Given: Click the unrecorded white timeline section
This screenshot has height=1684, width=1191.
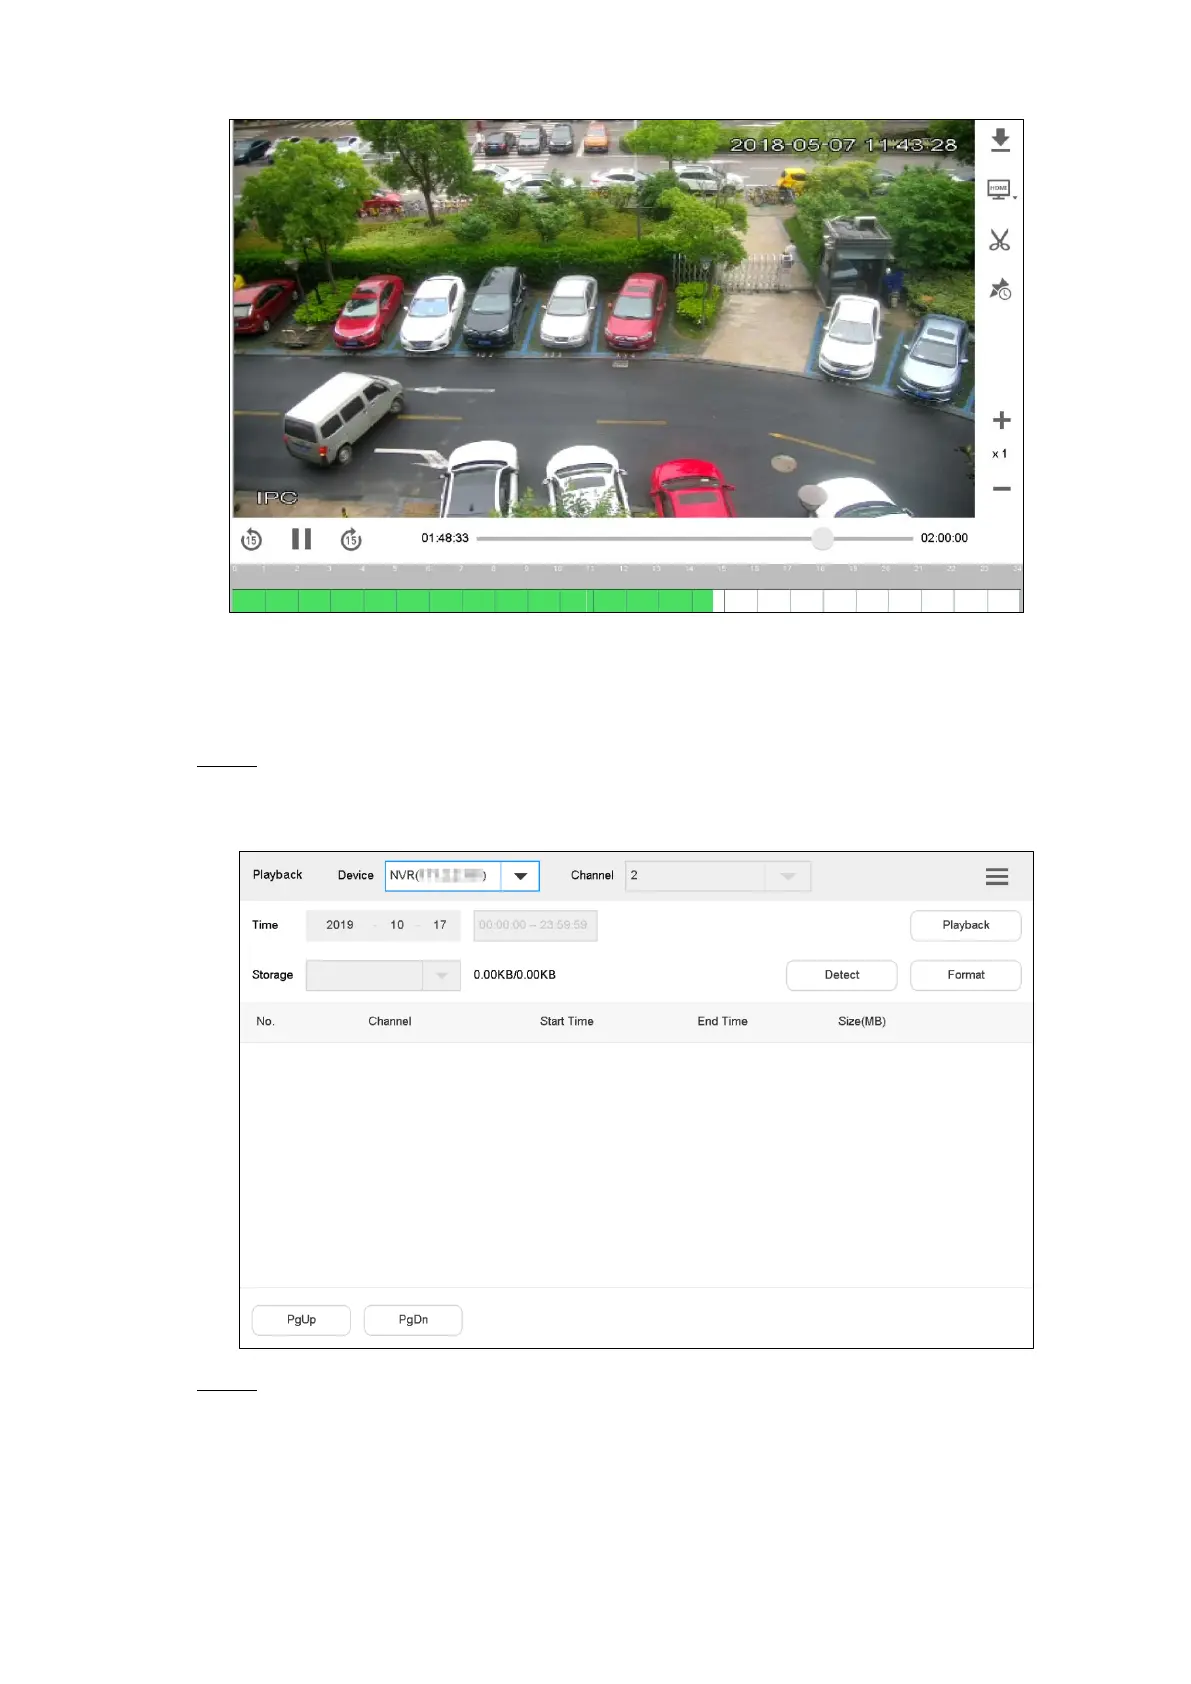Looking at the screenshot, I should [868, 601].
